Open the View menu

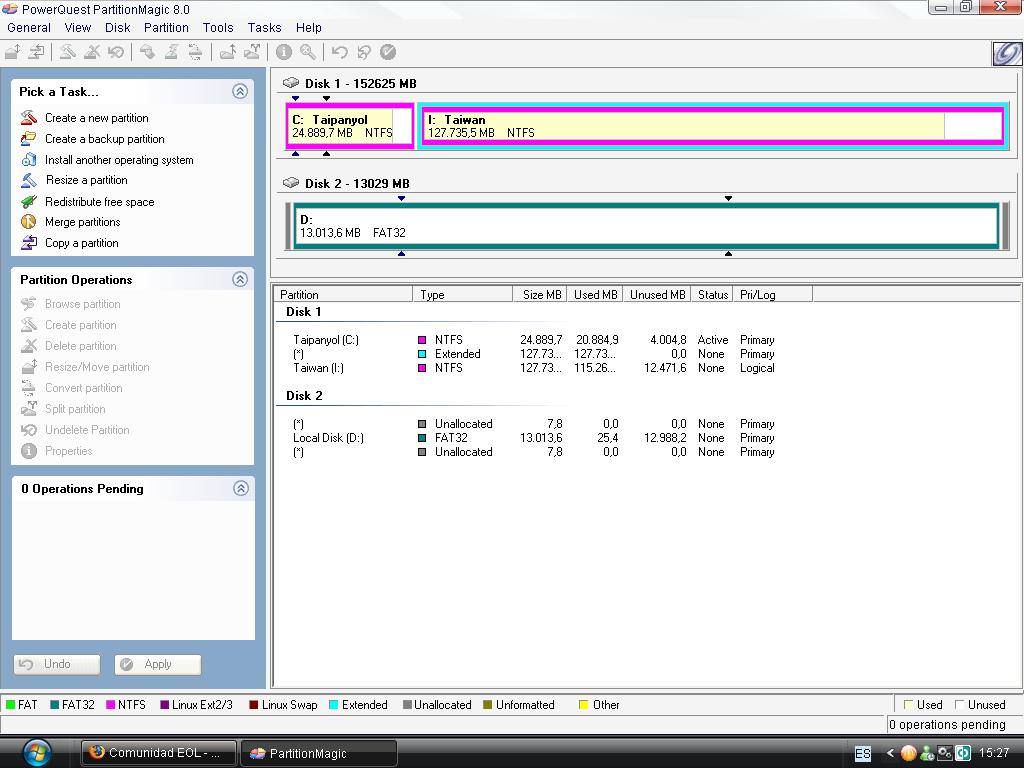(x=78, y=27)
